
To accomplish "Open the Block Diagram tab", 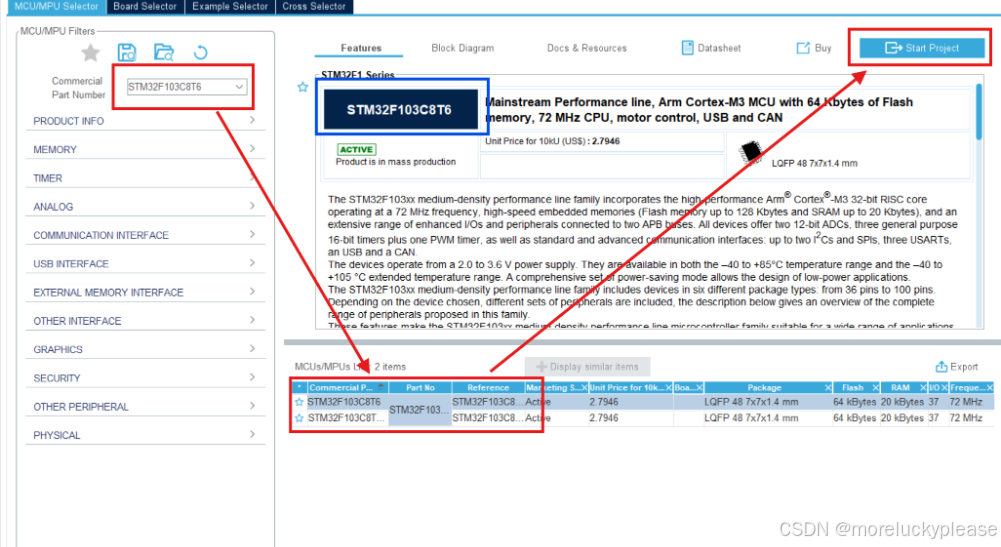I will click(462, 48).
